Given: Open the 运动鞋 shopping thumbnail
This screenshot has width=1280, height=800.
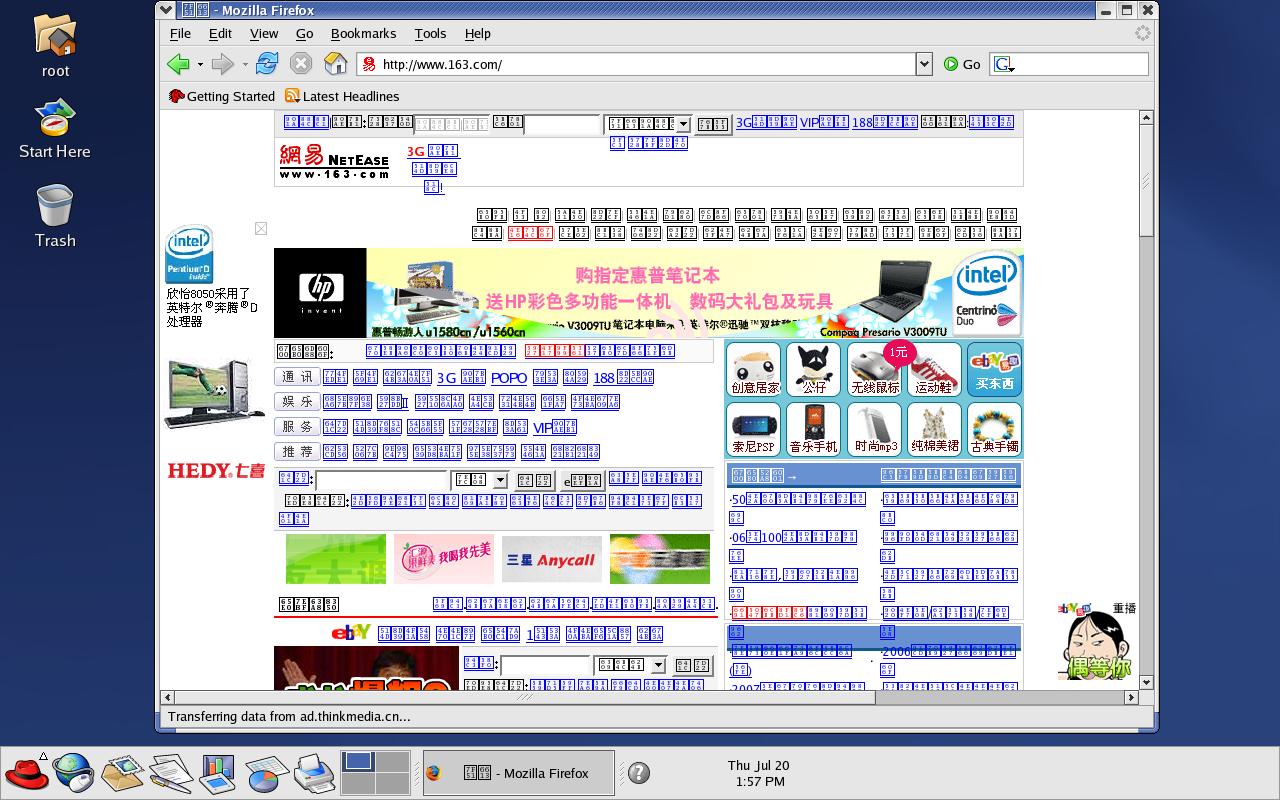Looking at the screenshot, I should [934, 369].
